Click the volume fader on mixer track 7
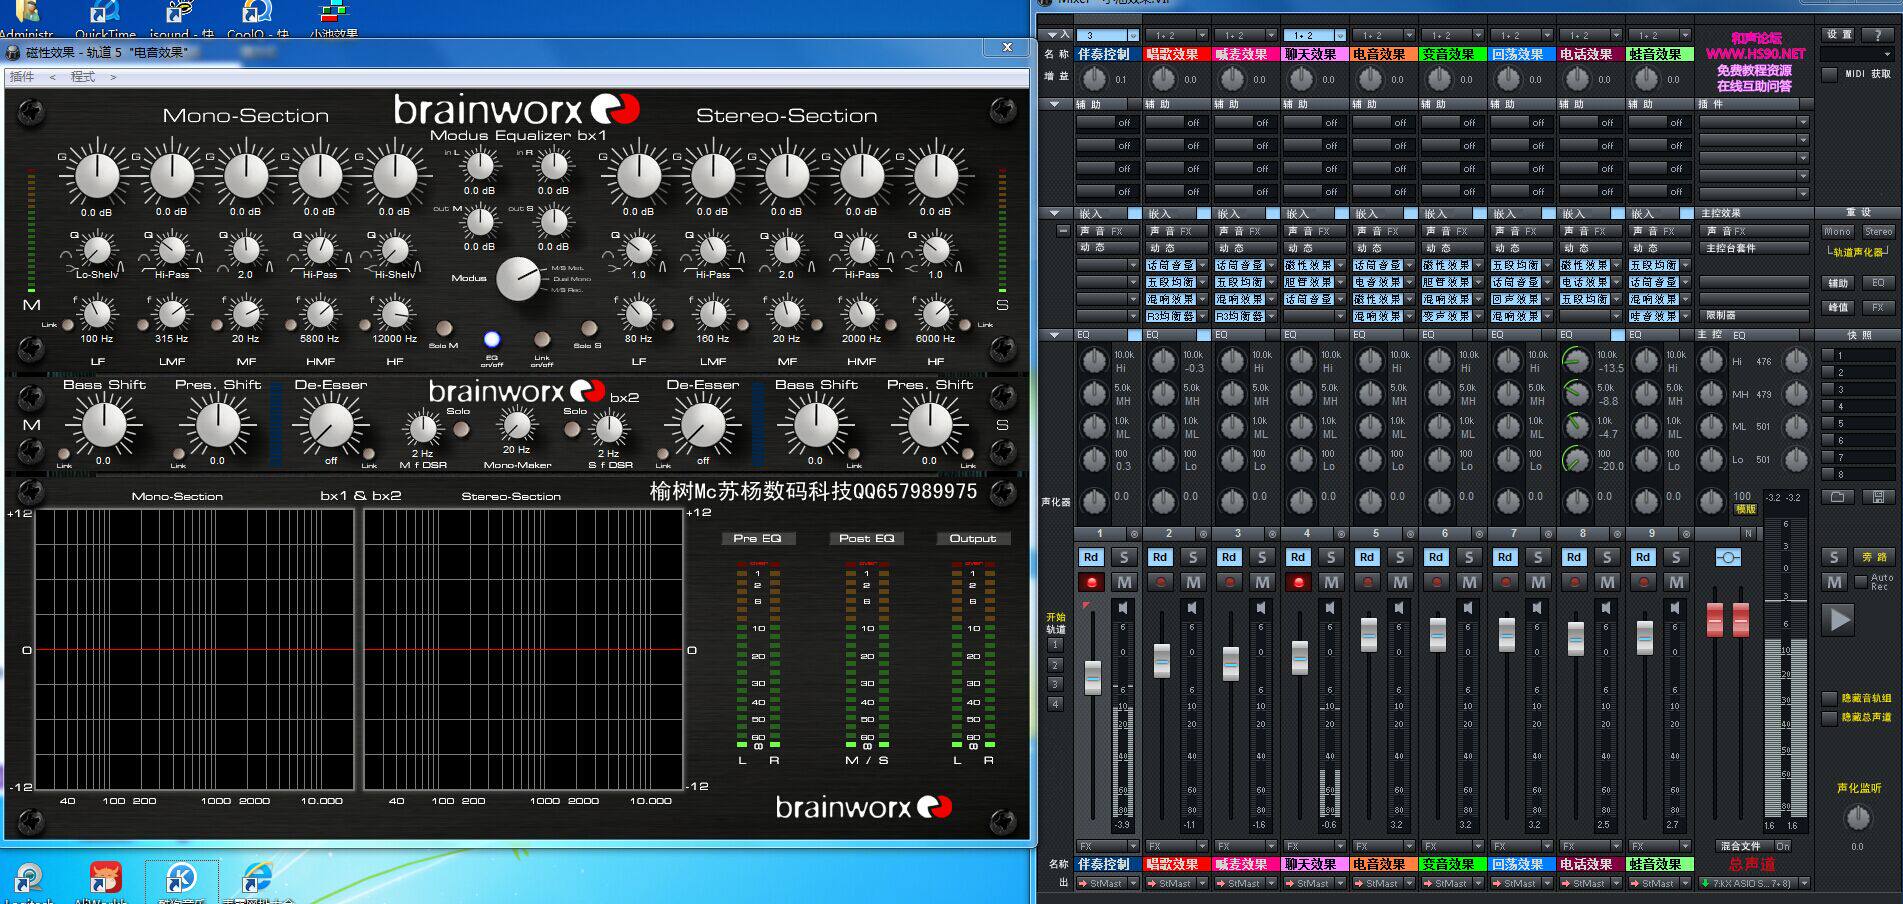Viewport: 1903px width, 904px height. (x=1507, y=635)
